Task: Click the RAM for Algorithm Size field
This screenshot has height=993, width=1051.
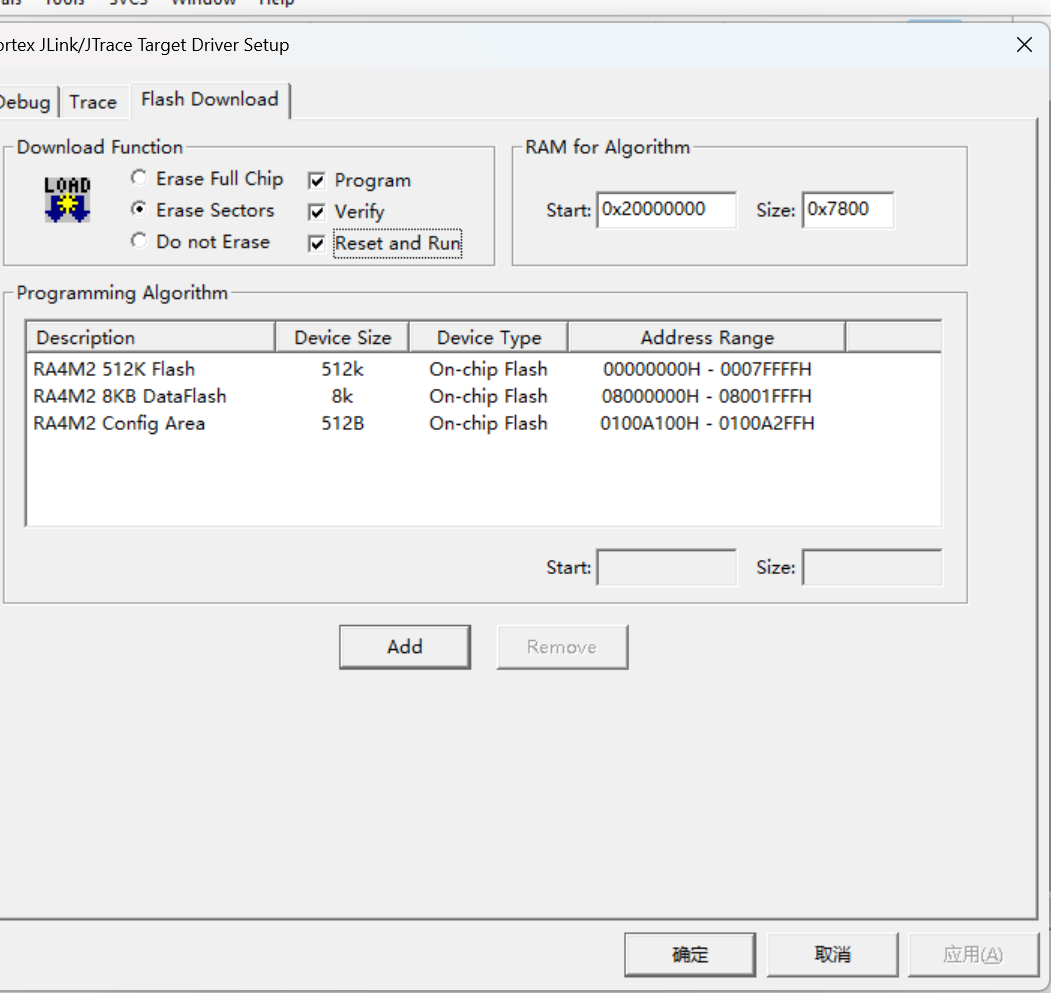Action: pyautogui.click(x=847, y=210)
